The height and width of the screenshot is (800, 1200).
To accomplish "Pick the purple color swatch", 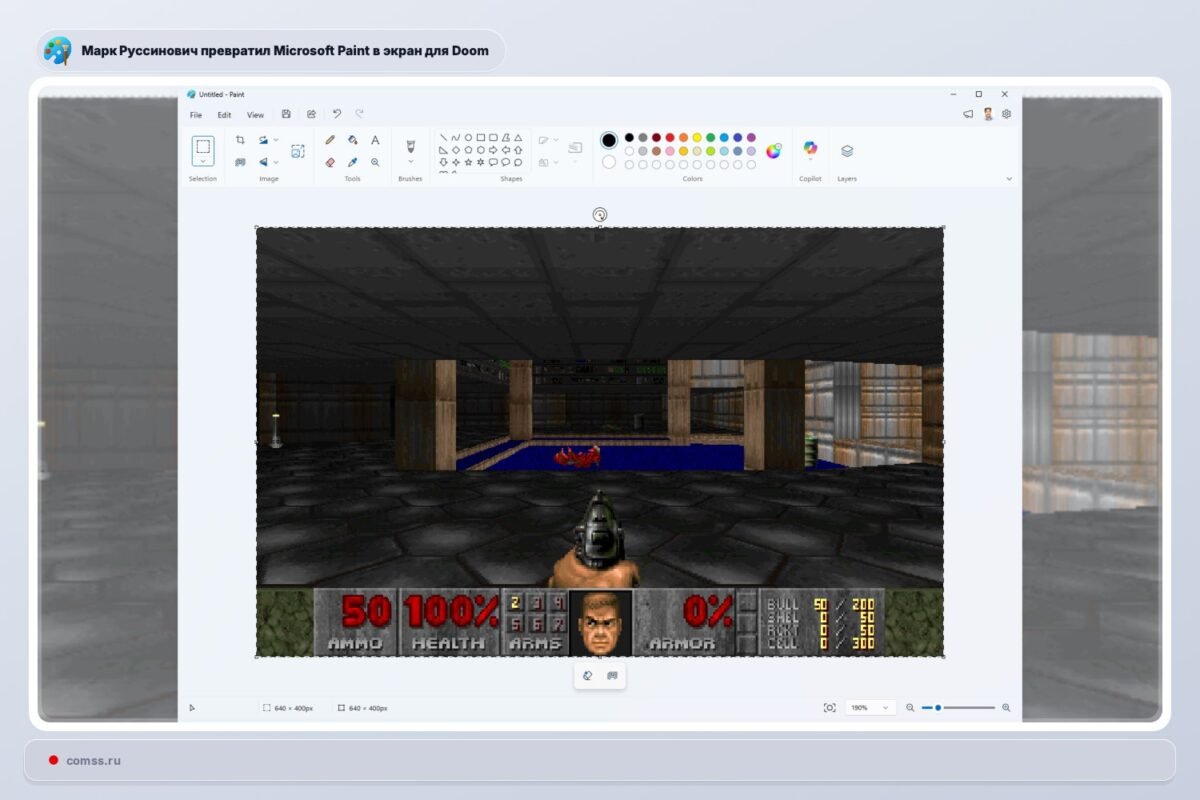I will pos(751,138).
